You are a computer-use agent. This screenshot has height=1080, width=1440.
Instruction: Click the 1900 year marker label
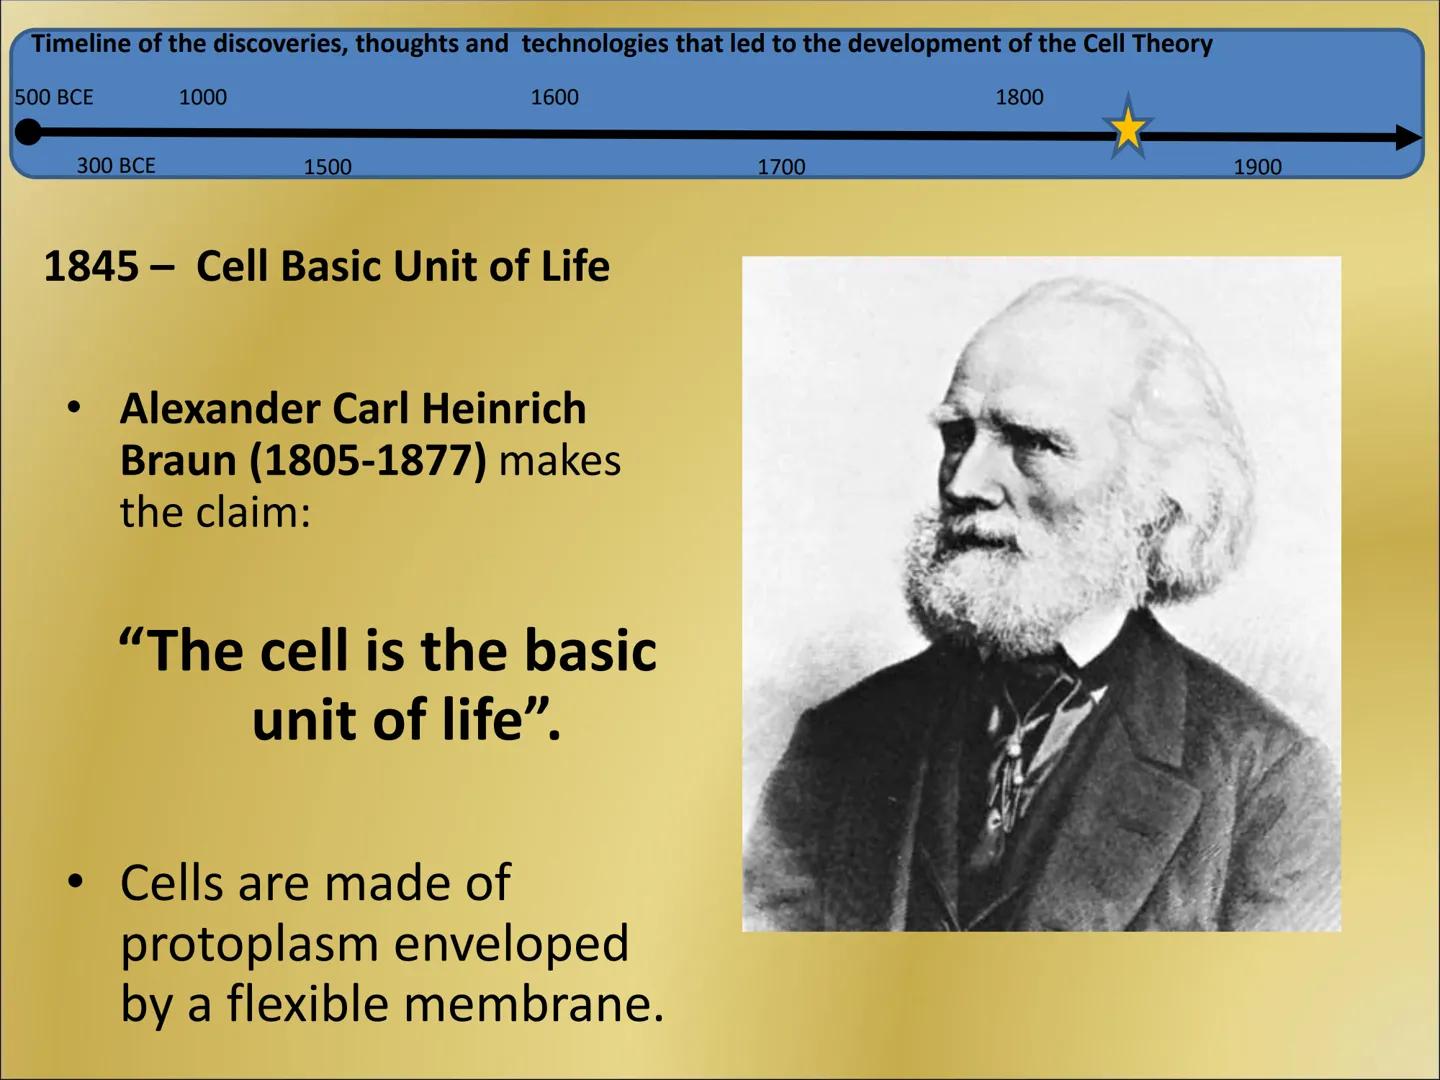point(1257,167)
